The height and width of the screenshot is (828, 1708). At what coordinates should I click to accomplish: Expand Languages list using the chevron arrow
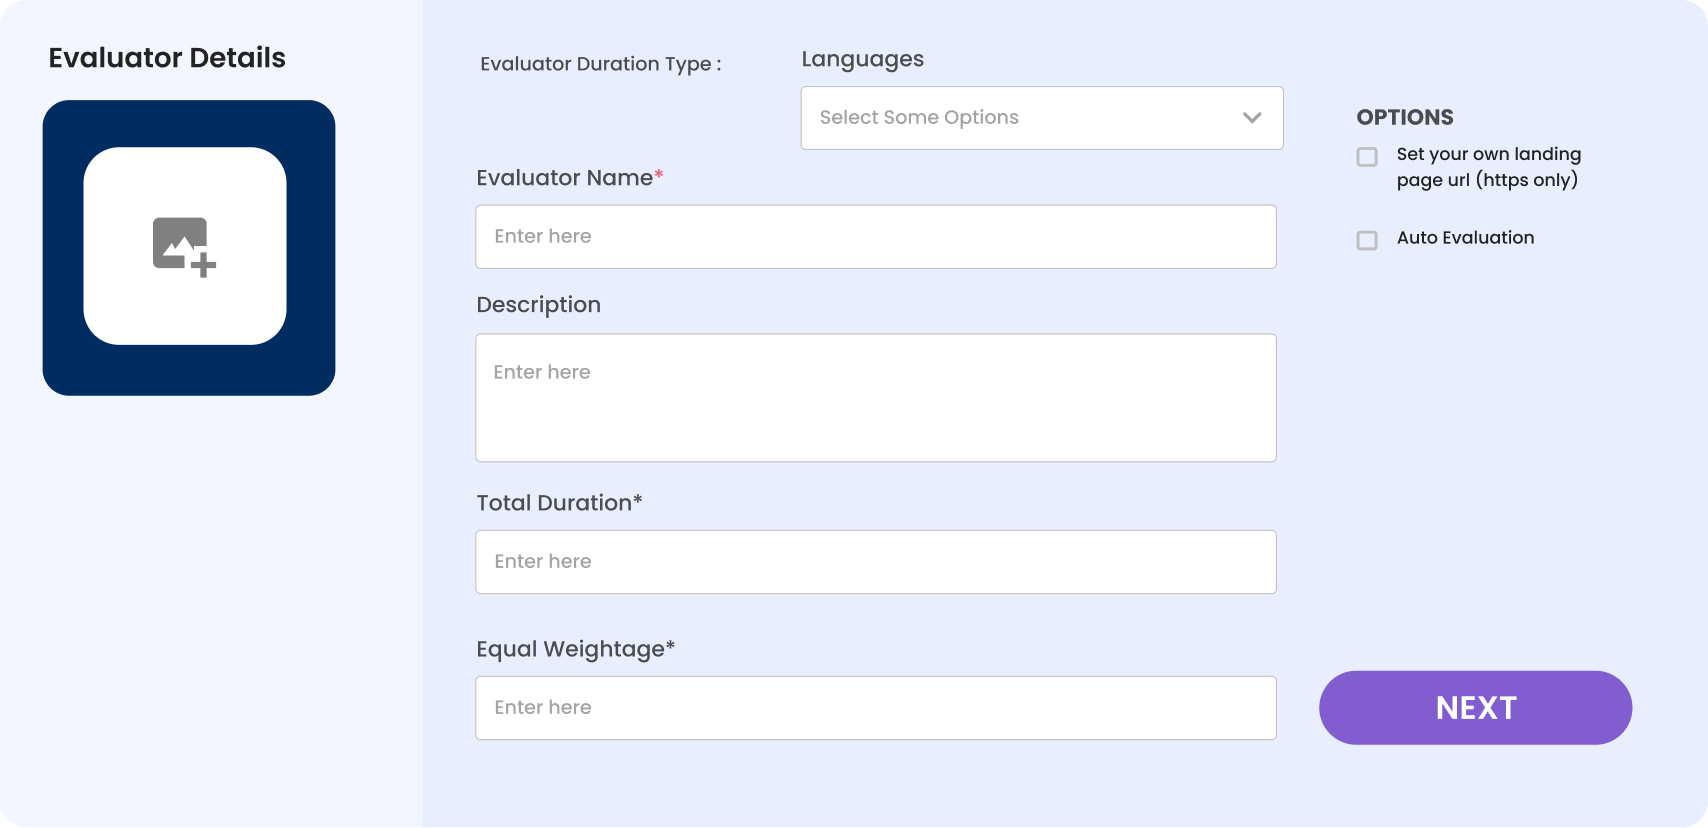[1251, 118]
